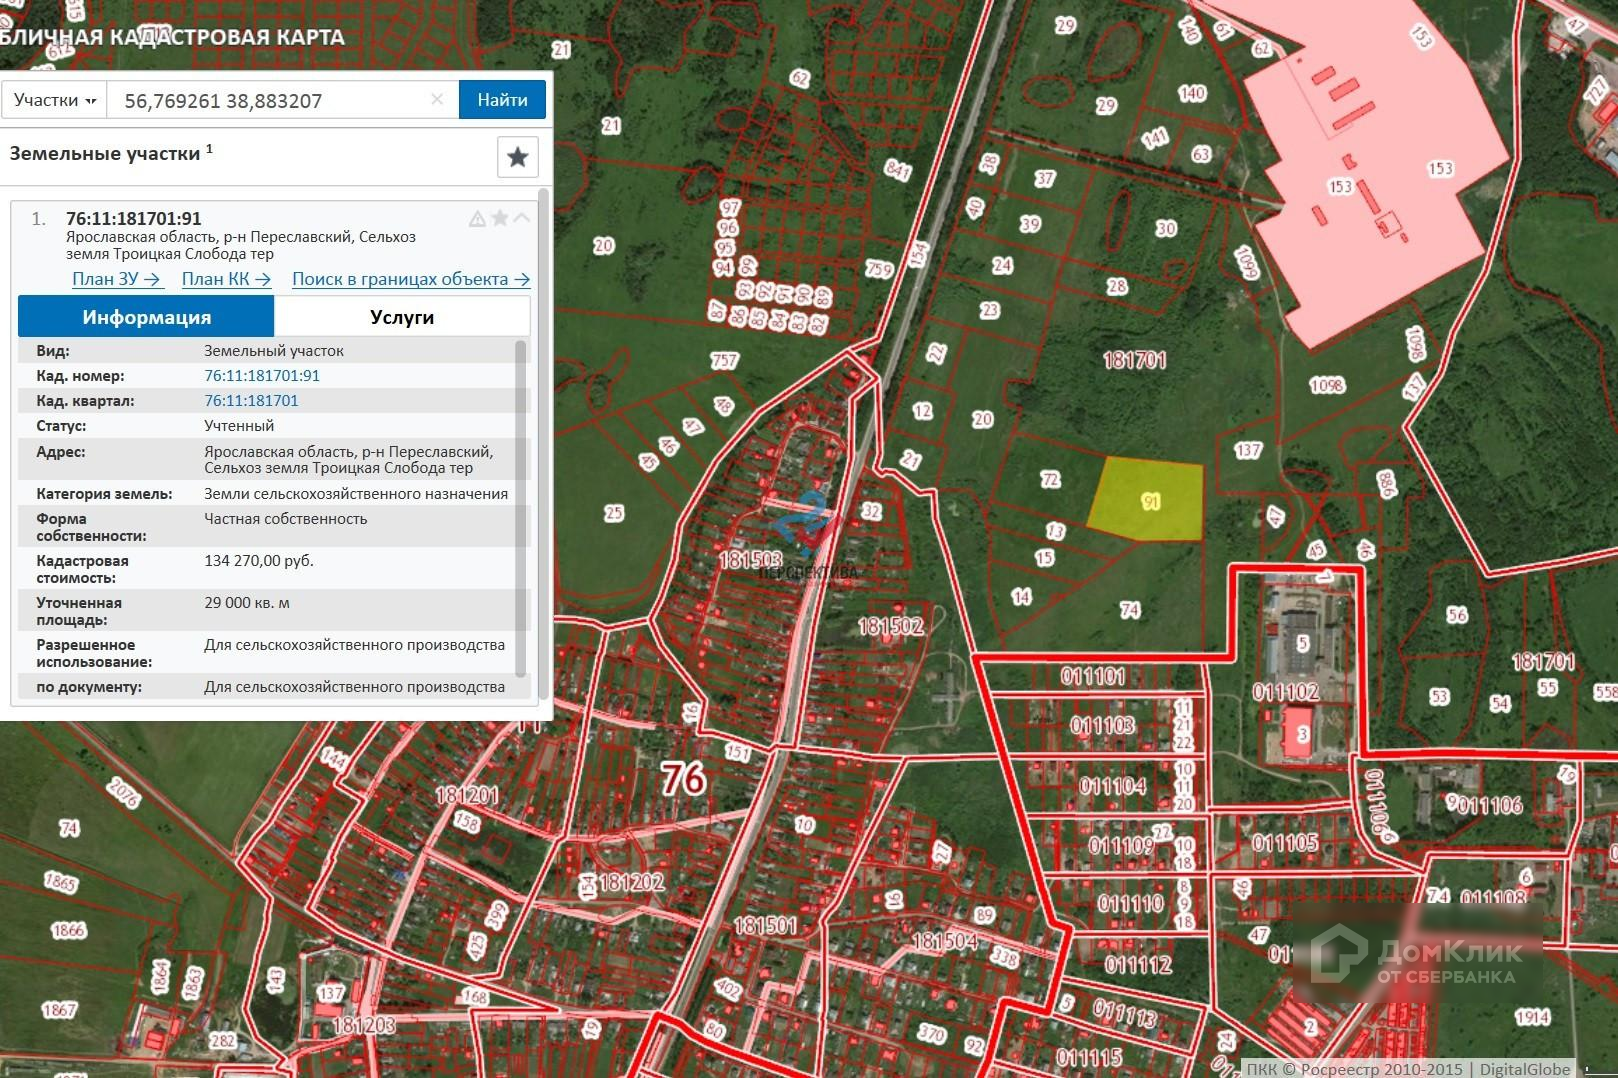Viewport: 1618px width, 1078px height.
Task: Open the Участки search type dropdown
Action: point(54,100)
